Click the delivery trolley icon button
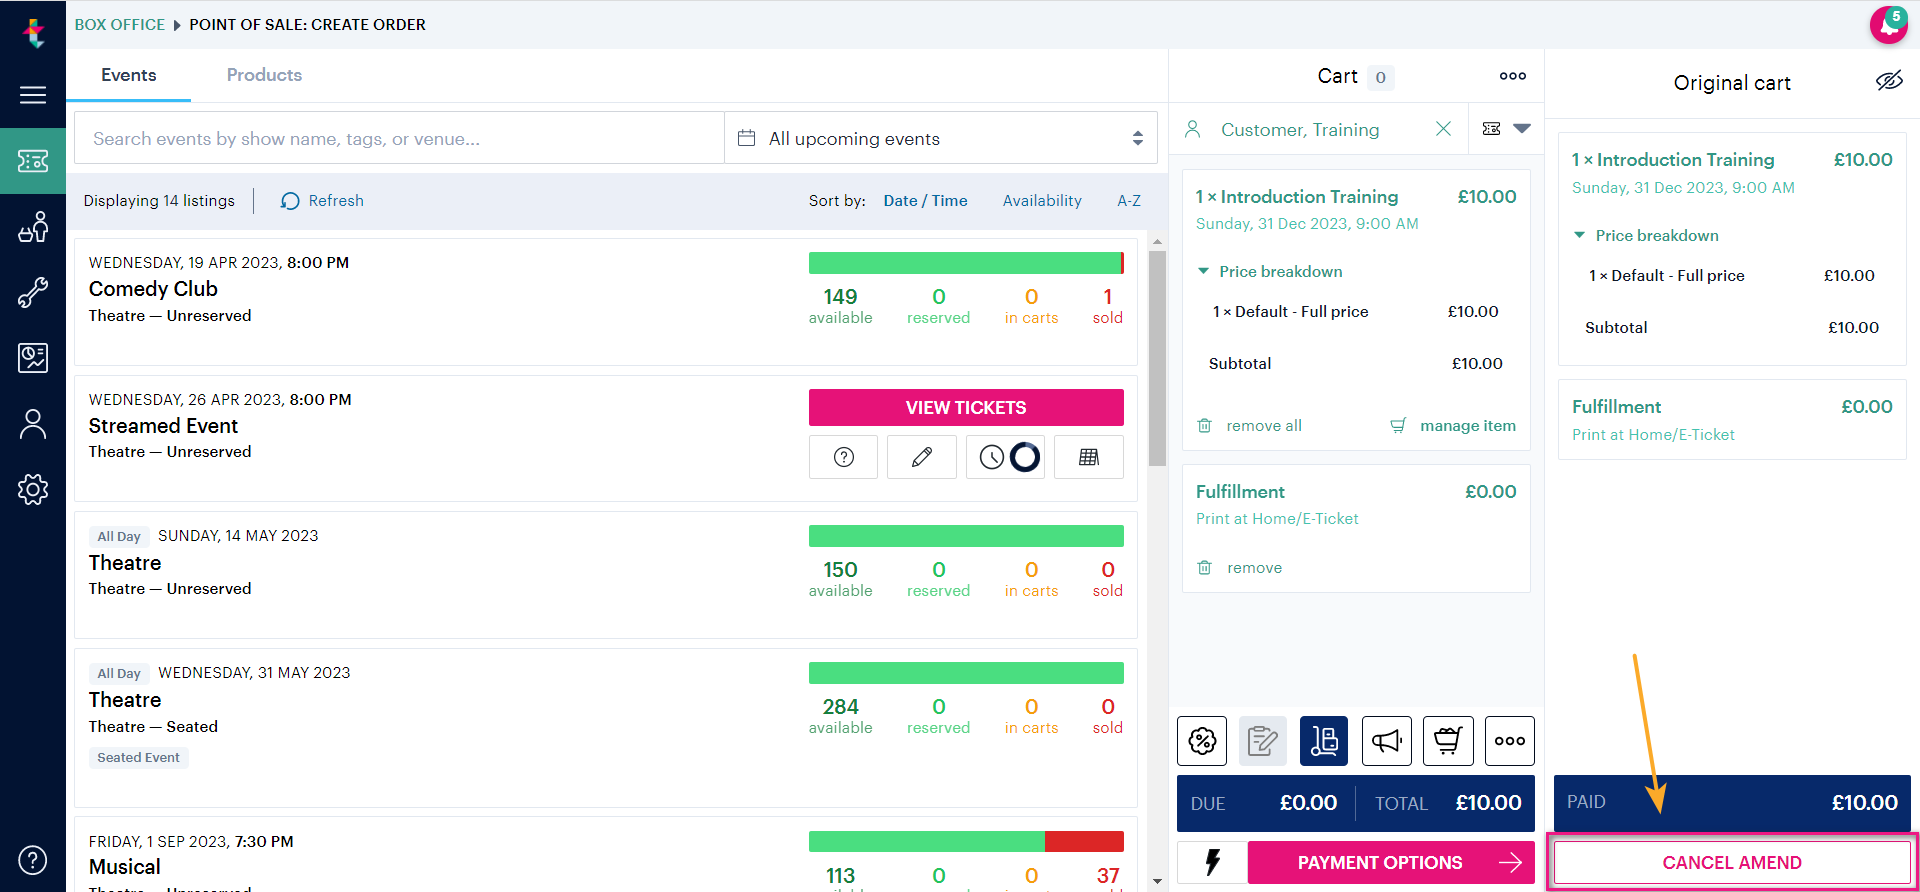Viewport: 1920px width, 892px height. [1324, 741]
